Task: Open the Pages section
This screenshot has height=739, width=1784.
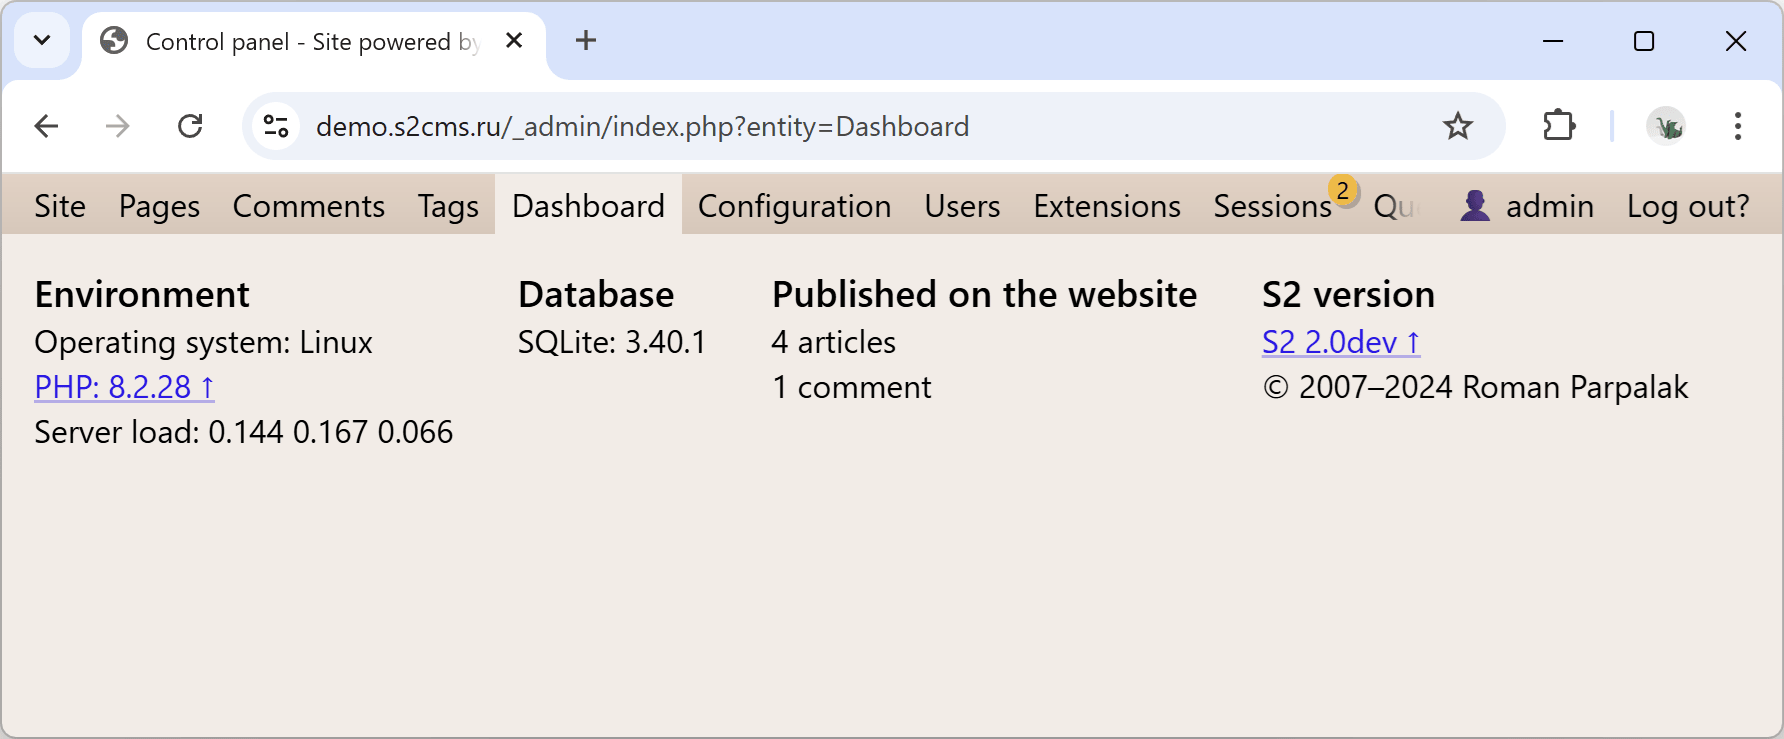Action: pos(159,206)
